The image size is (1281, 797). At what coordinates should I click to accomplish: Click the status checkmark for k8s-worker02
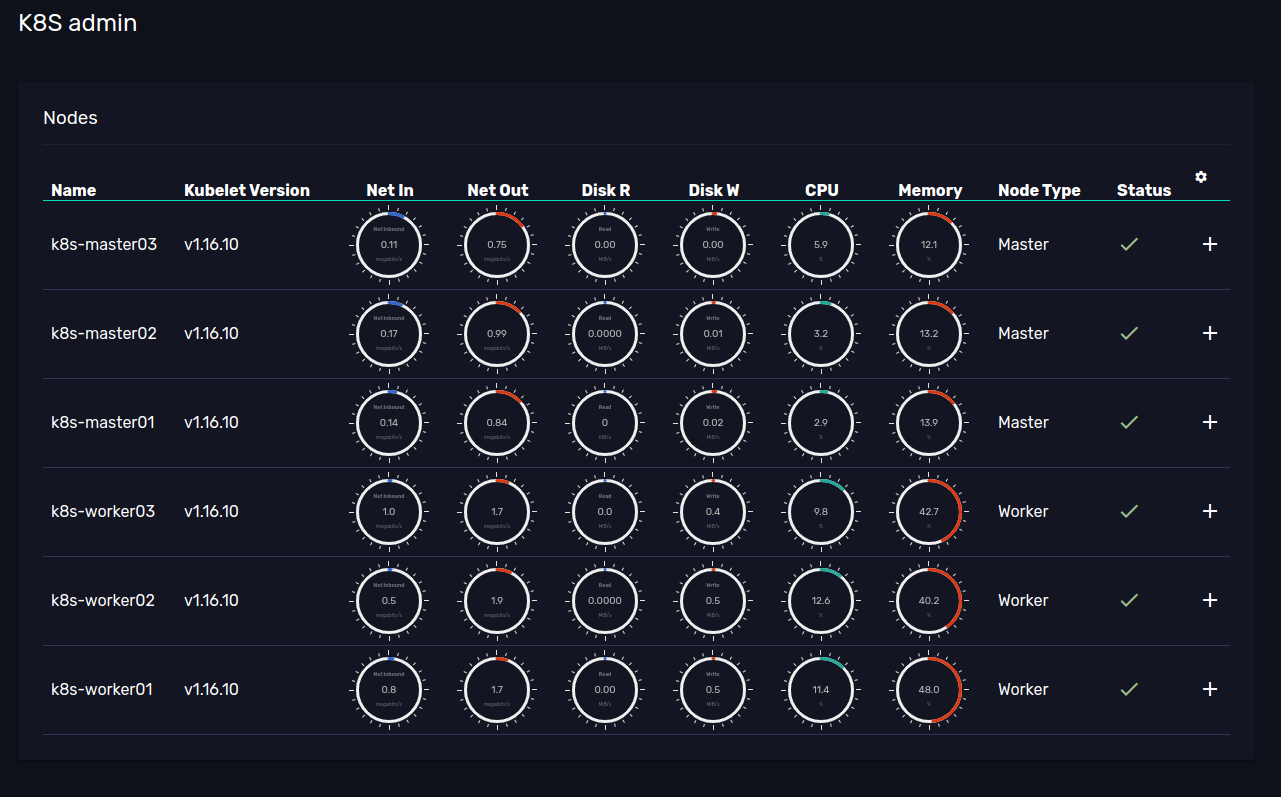(x=1129, y=600)
